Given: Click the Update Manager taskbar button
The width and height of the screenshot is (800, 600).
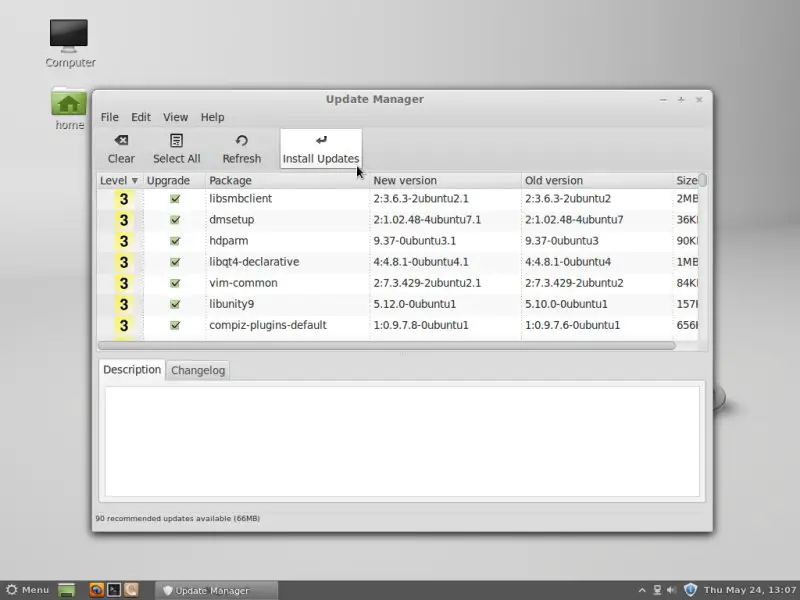Looking at the screenshot, I should pos(216,590).
